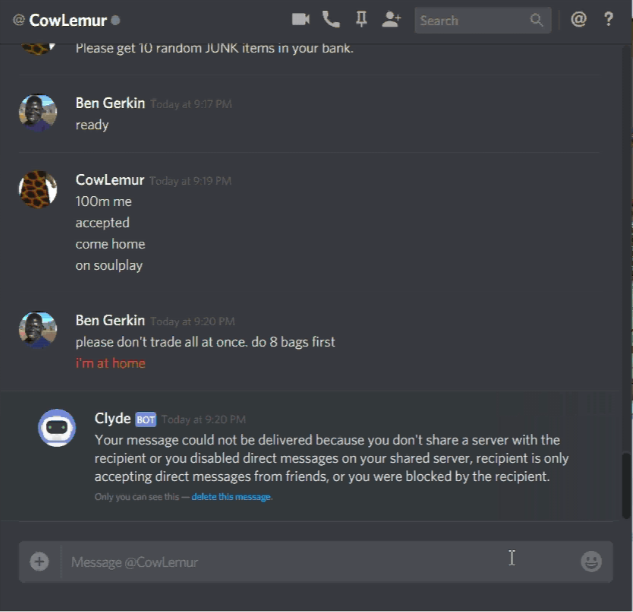Click the CowLemur header title
Image resolution: width=633 pixels, height=612 pixels.
[68, 20]
